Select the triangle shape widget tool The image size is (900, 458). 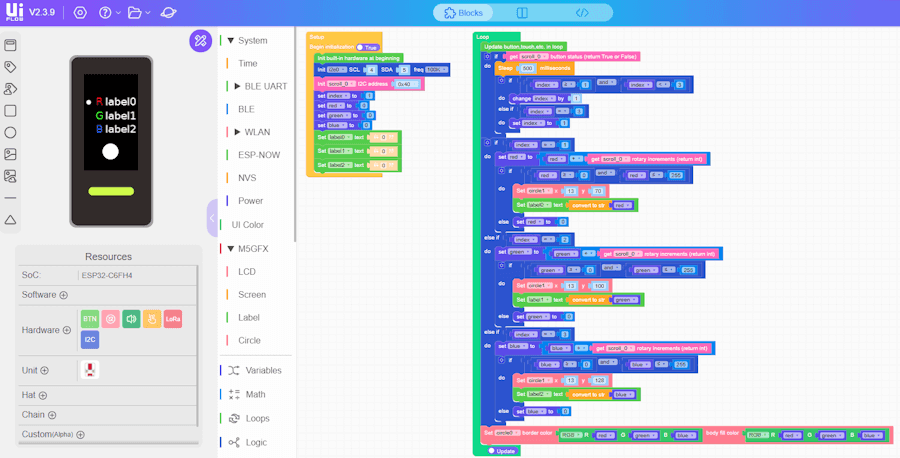point(10,219)
